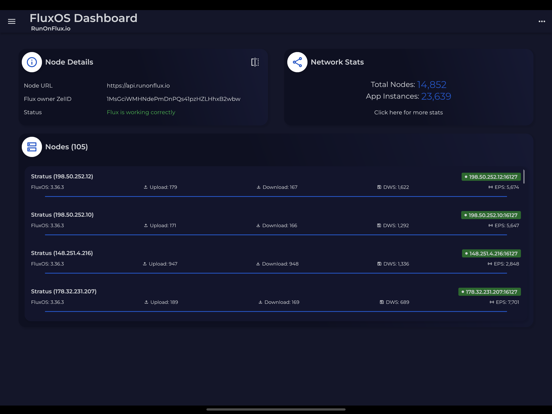The height and width of the screenshot is (414, 552).
Task: Click progress bar under Stratus 198.50.252.12
Action: click(276, 196)
